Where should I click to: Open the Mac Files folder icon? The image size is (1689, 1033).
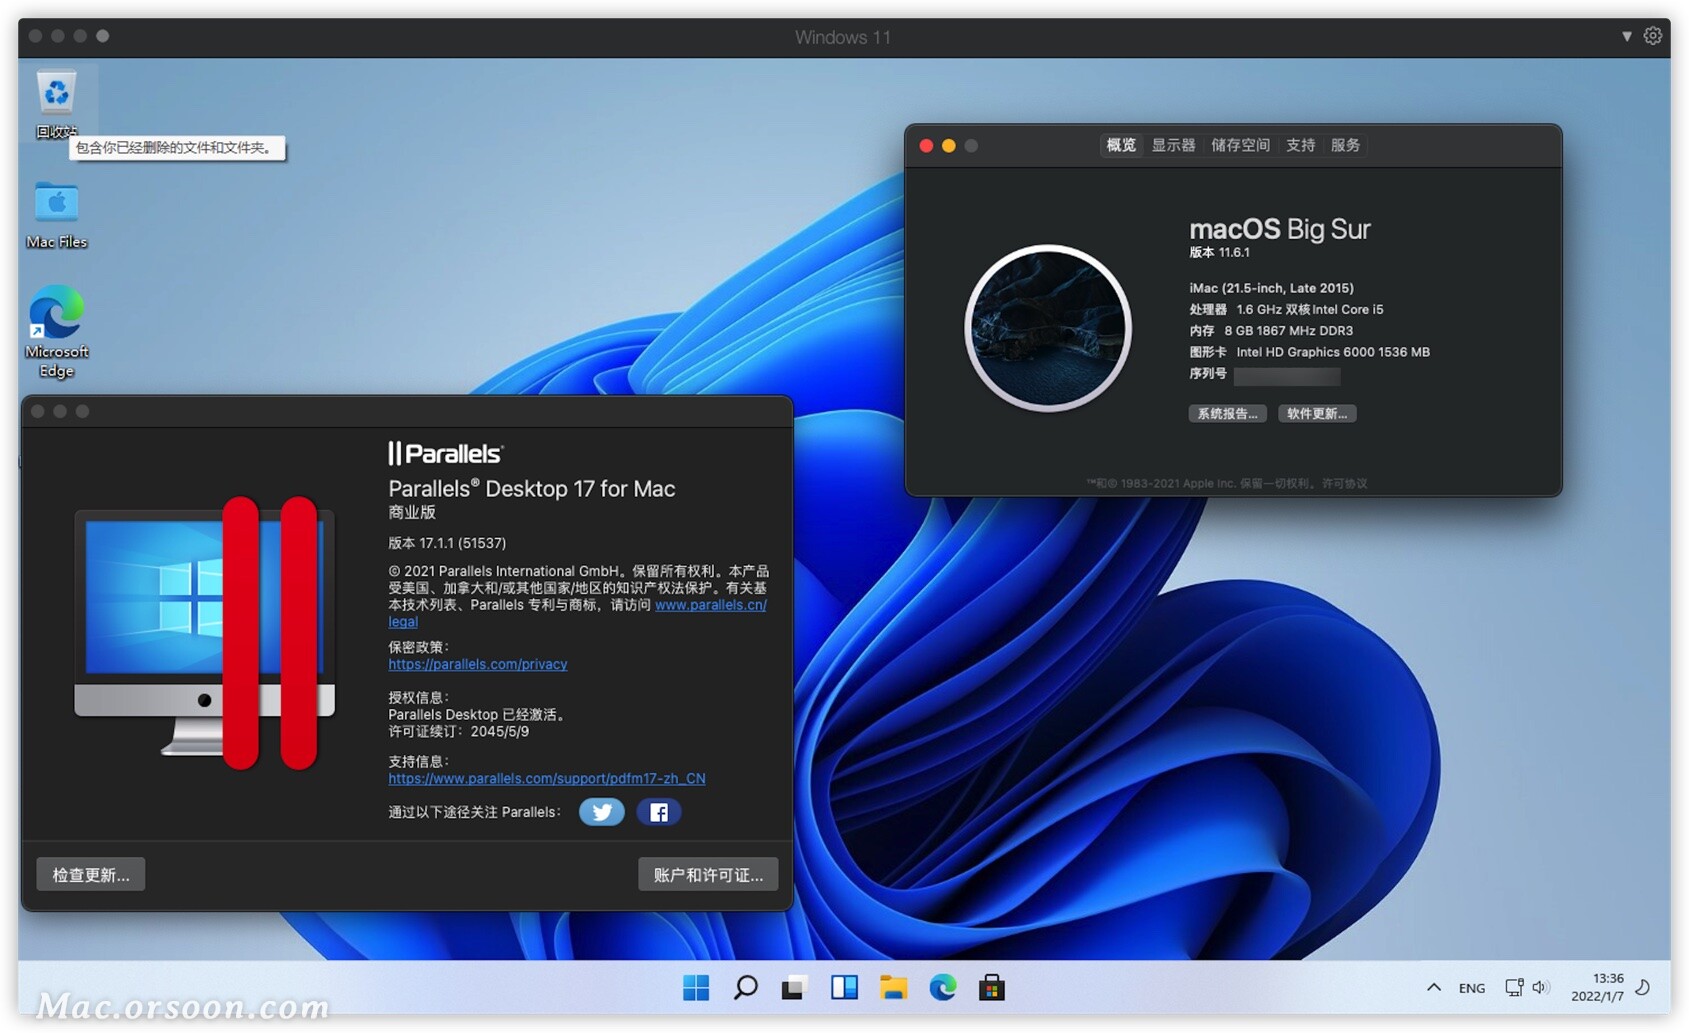57,214
